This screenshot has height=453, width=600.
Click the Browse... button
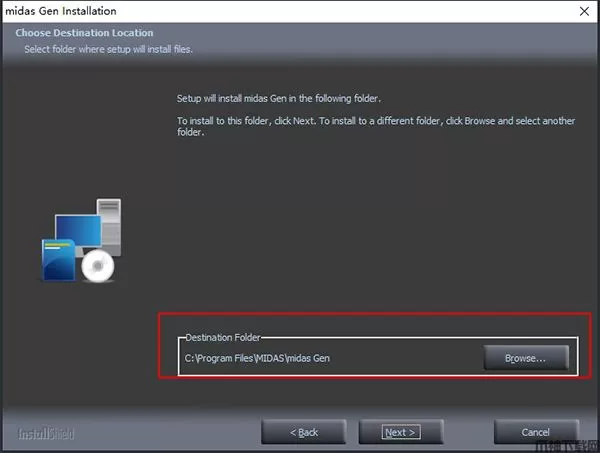tap(526, 358)
